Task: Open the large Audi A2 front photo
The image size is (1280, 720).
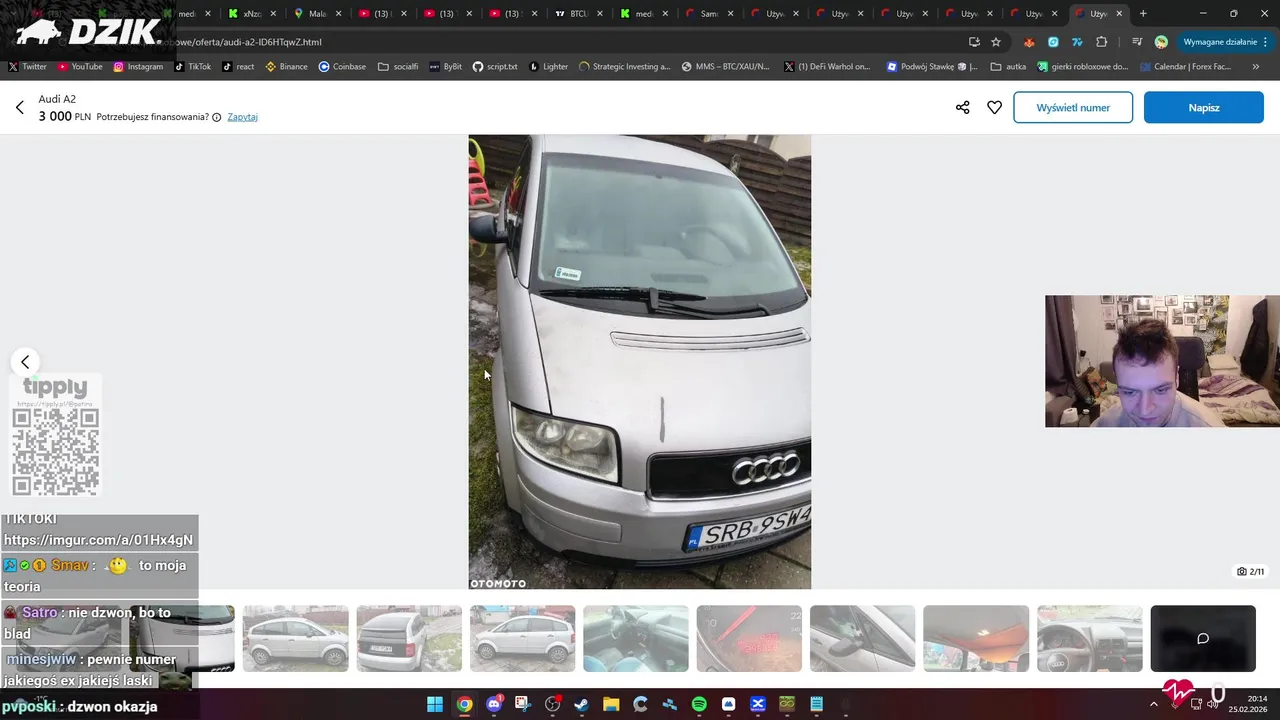Action: 639,362
